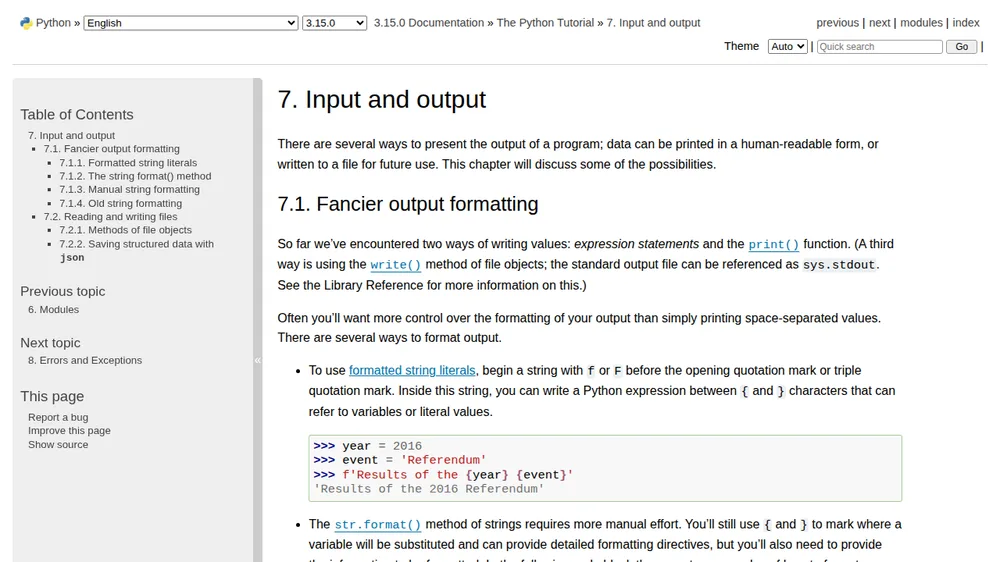Click the Table of Contents heading
Viewport: 1000px width, 562px height.
pyautogui.click(x=77, y=115)
